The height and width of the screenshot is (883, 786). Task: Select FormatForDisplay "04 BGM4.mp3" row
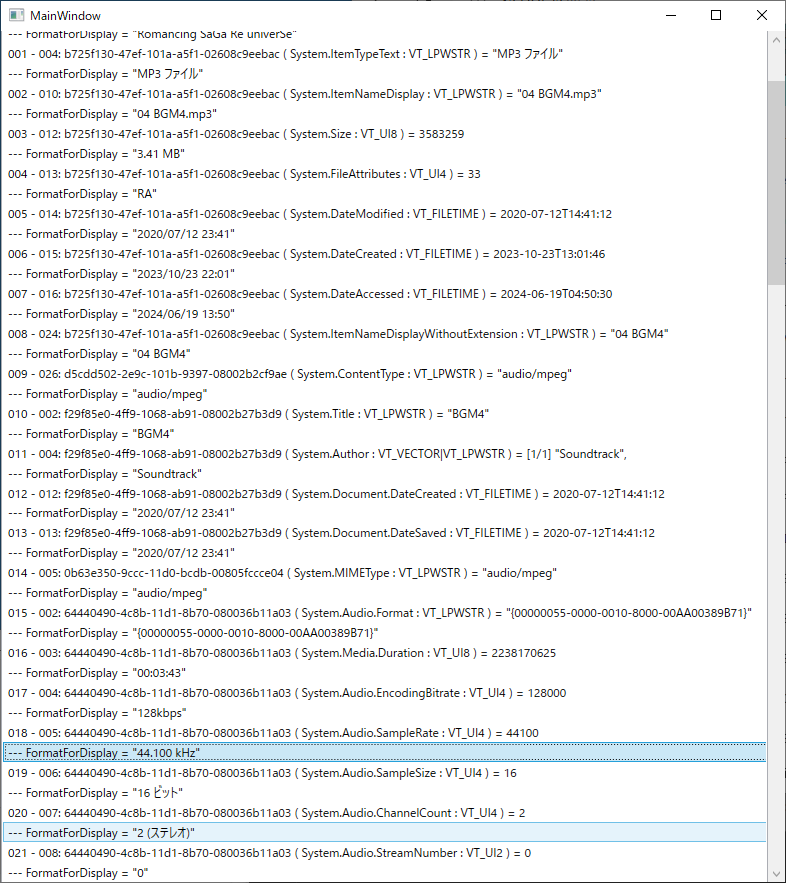(x=385, y=114)
